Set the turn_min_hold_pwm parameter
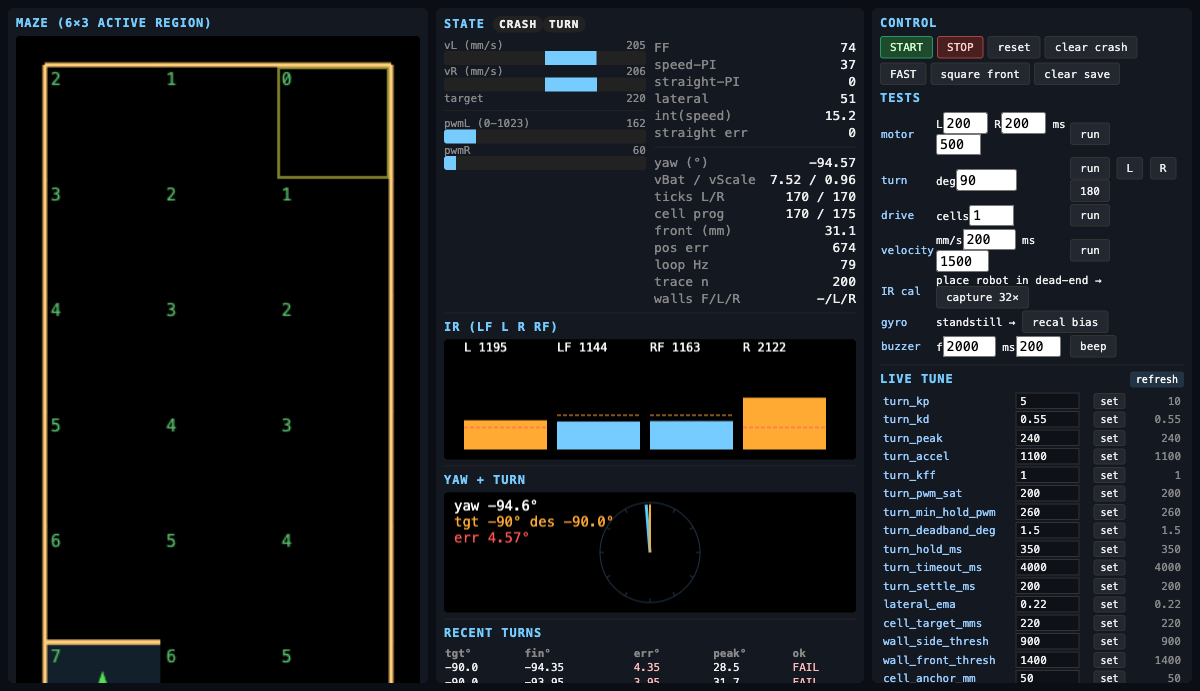This screenshot has width=1200, height=691. 1109,512
